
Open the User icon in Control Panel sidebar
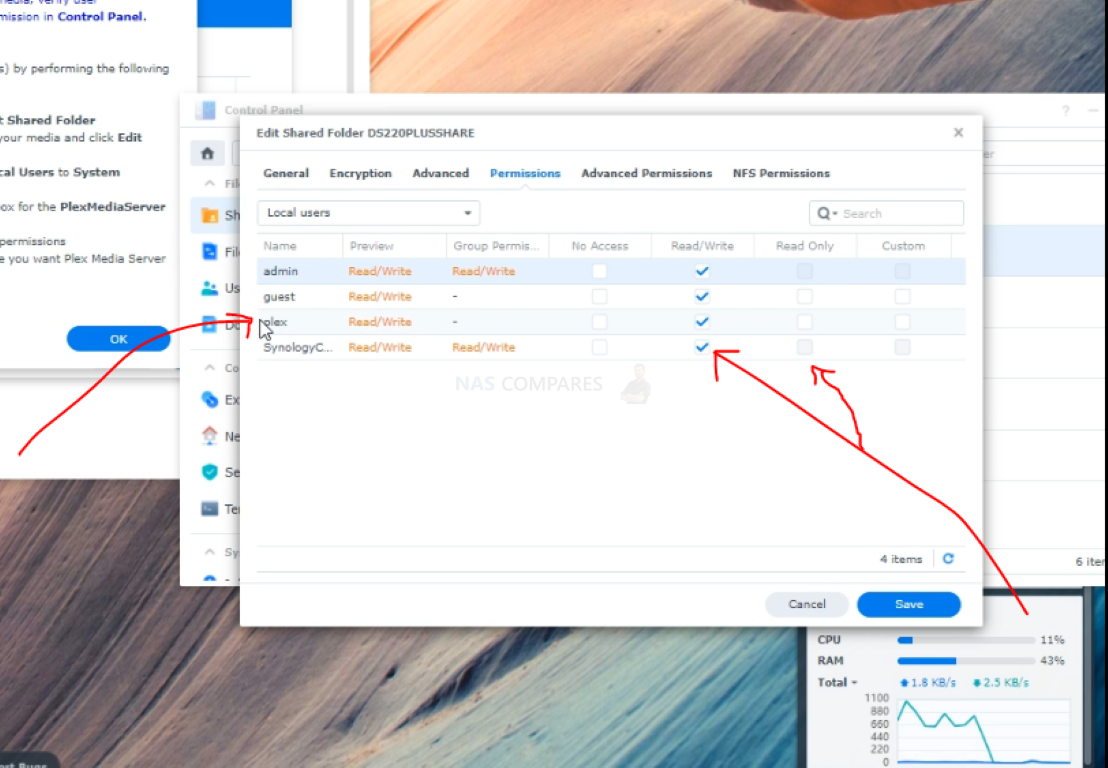(x=210, y=288)
